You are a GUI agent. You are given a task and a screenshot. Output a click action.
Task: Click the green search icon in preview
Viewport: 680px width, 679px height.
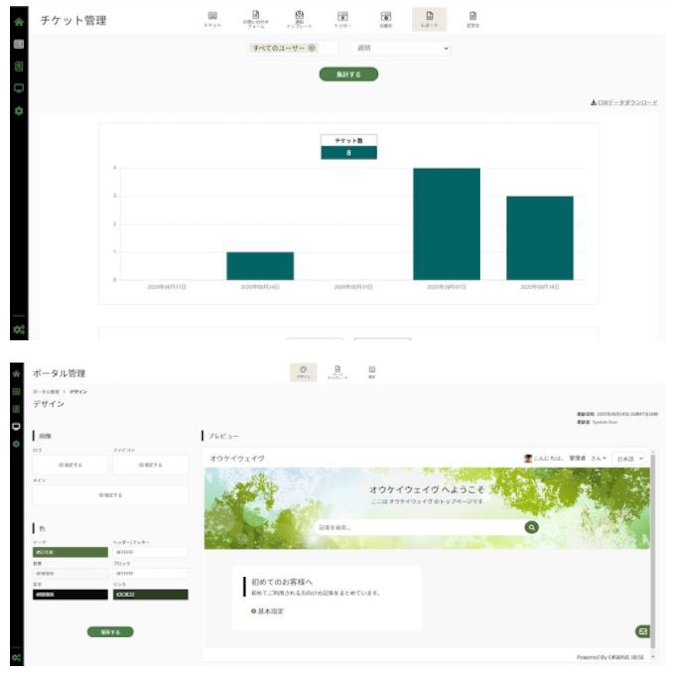point(532,526)
